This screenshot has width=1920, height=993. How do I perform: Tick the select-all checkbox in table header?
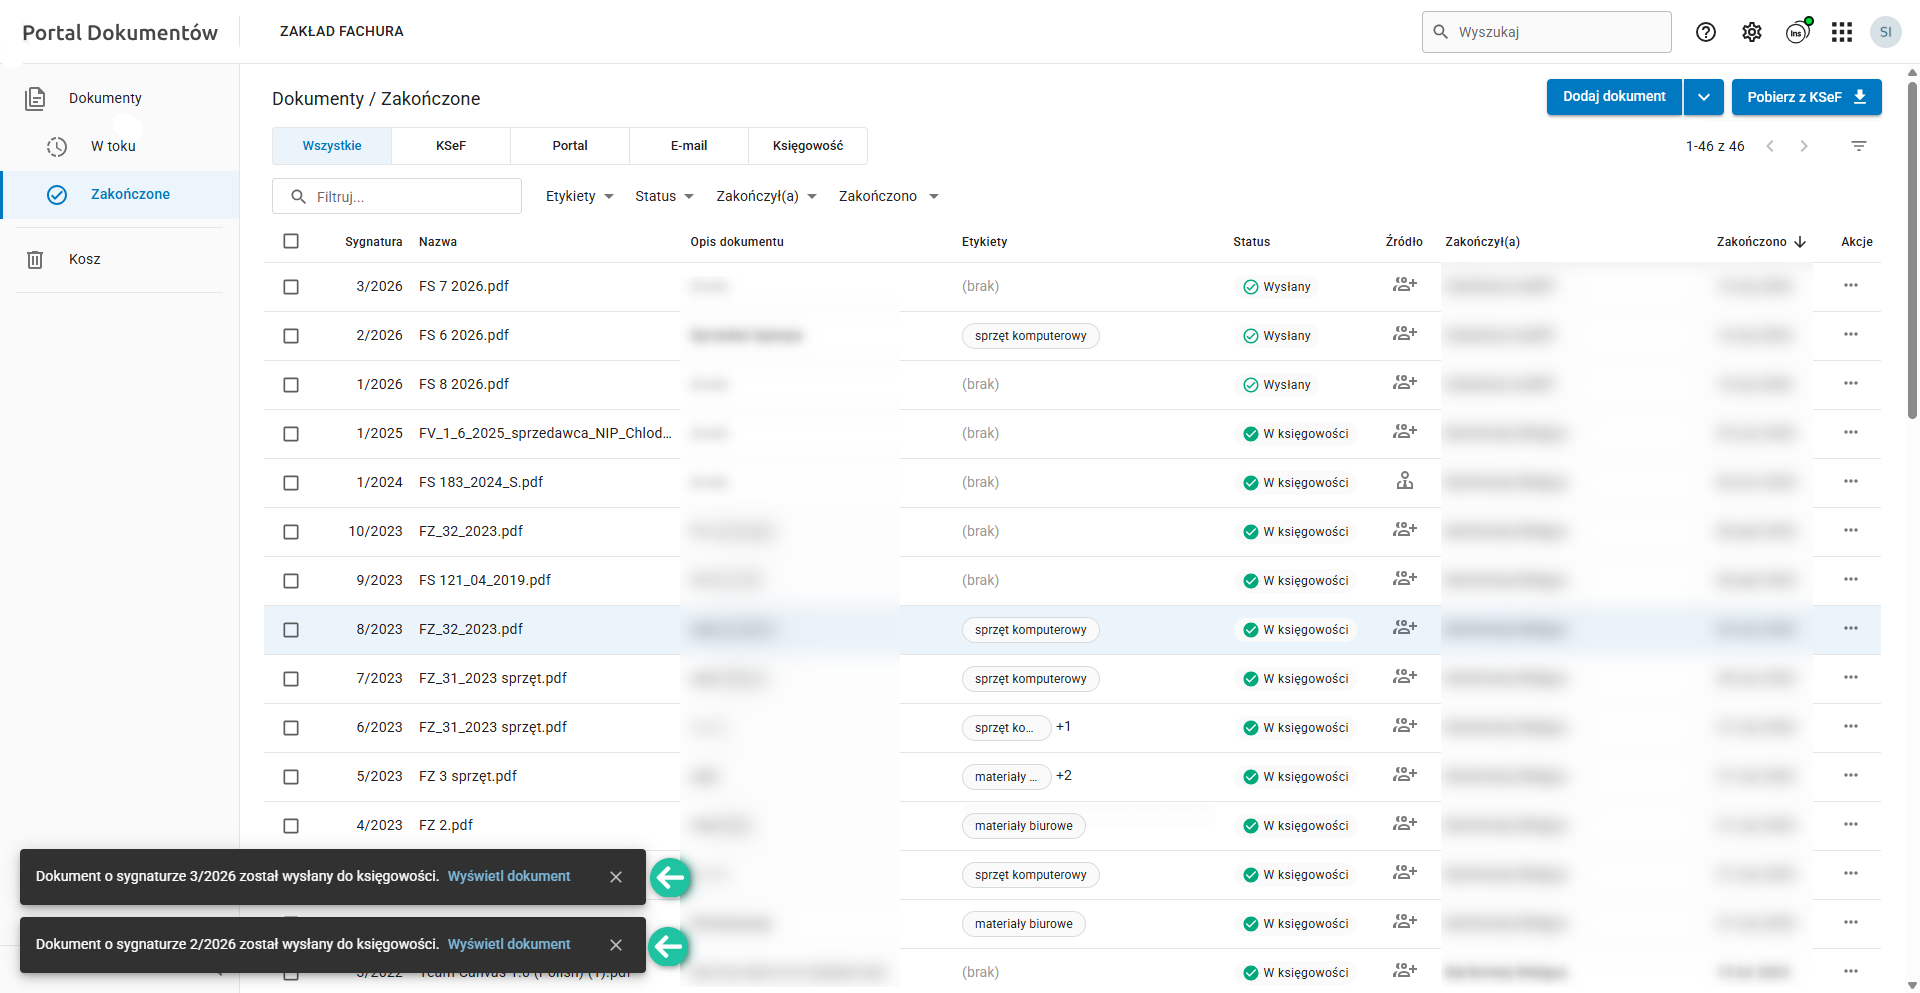[x=291, y=241]
